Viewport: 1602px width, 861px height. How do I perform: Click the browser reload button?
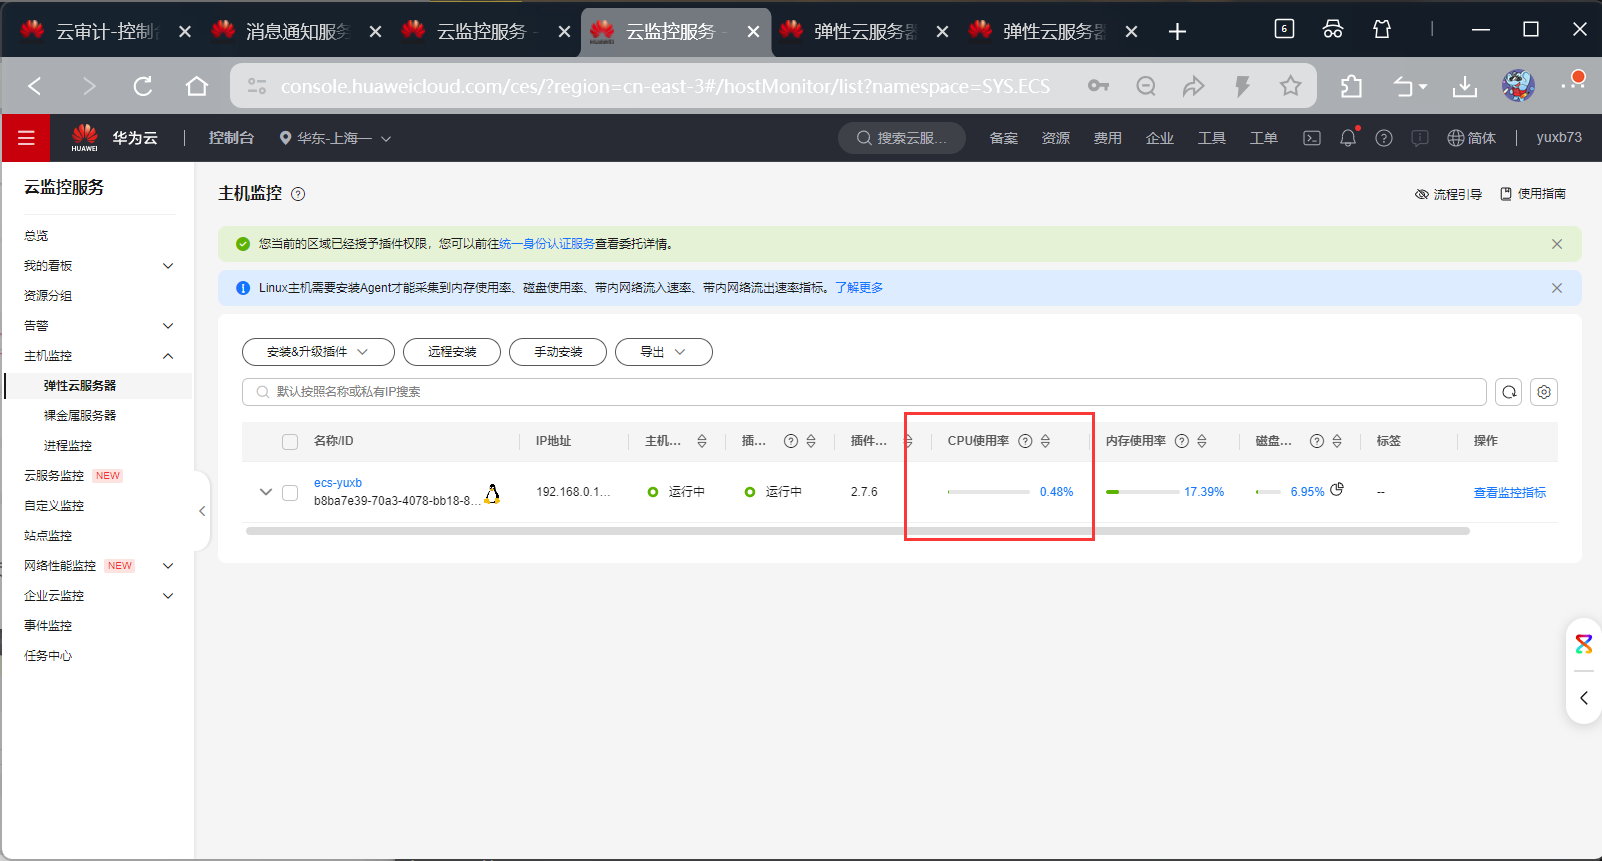143,86
